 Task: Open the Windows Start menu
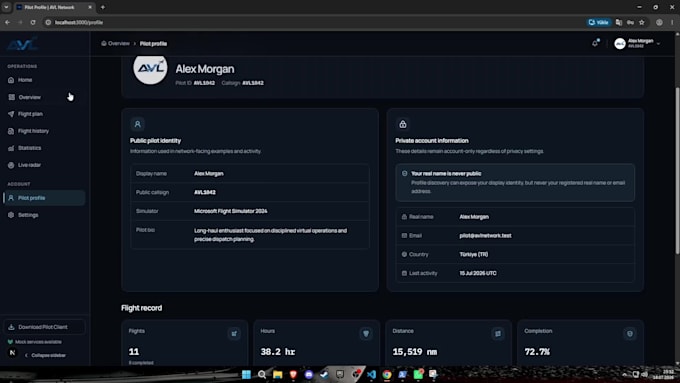coord(246,374)
